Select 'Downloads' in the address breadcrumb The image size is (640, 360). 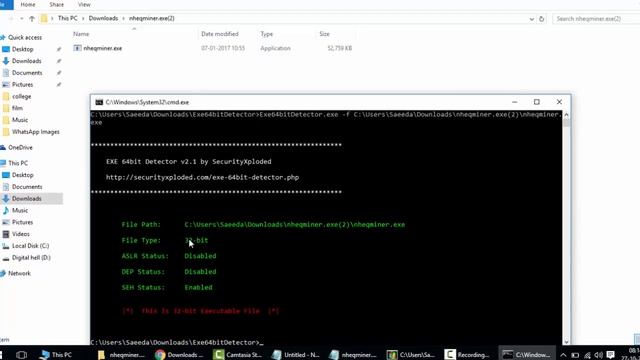click(x=103, y=18)
